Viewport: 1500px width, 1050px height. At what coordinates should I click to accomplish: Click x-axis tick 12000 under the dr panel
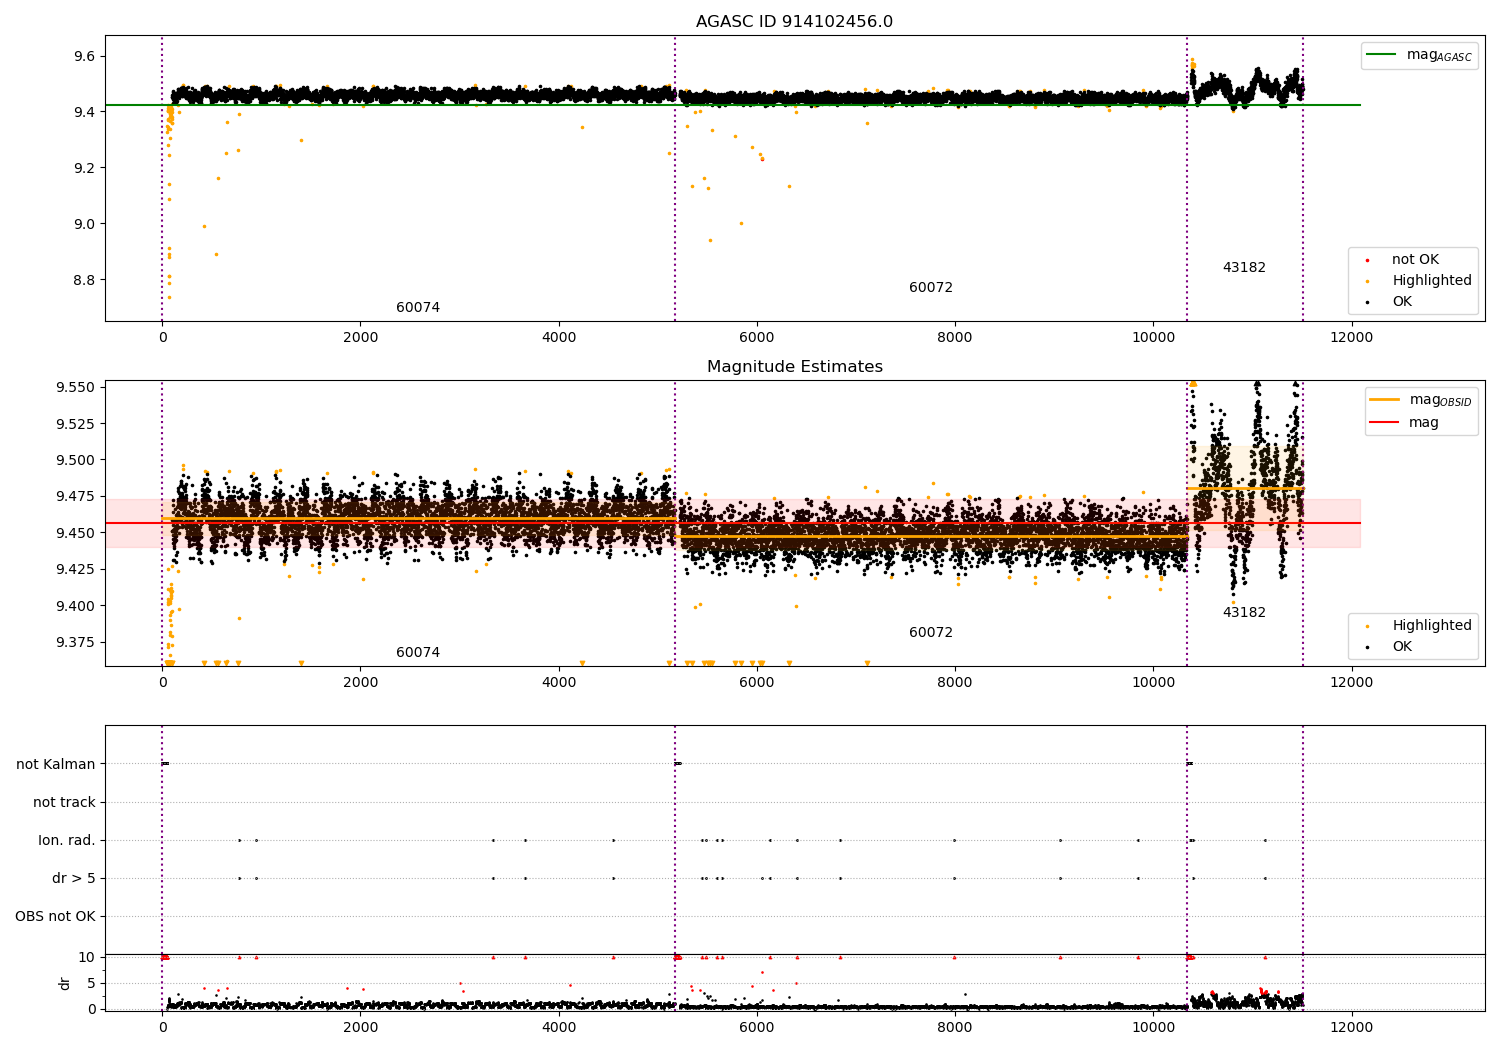coord(1351,1027)
